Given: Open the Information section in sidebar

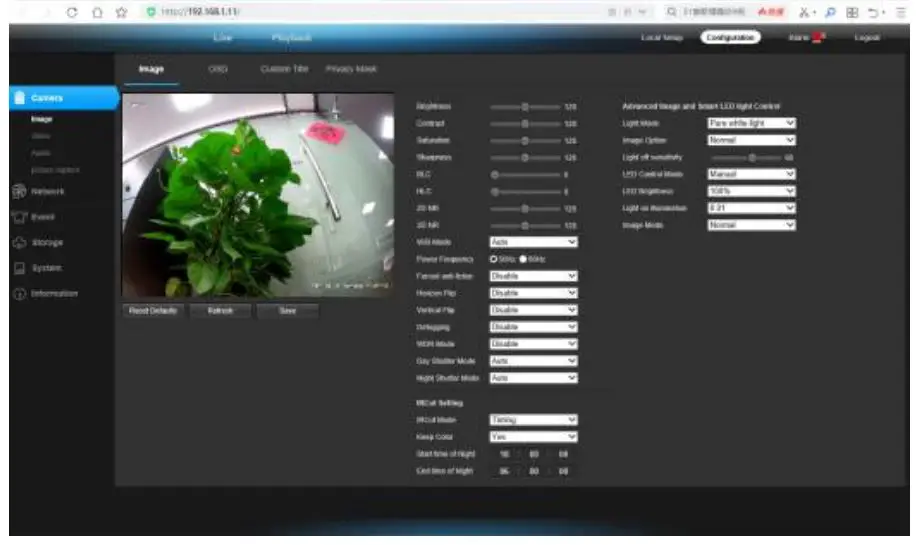Looking at the screenshot, I should tap(54, 294).
